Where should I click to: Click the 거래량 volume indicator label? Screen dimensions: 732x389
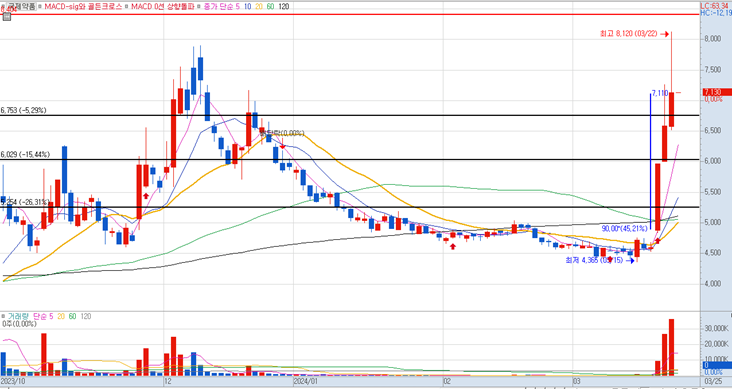(18, 316)
